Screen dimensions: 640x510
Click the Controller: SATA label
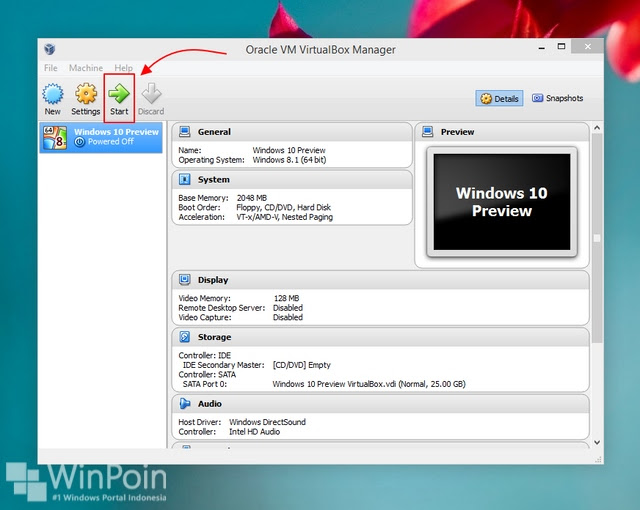[x=207, y=375]
